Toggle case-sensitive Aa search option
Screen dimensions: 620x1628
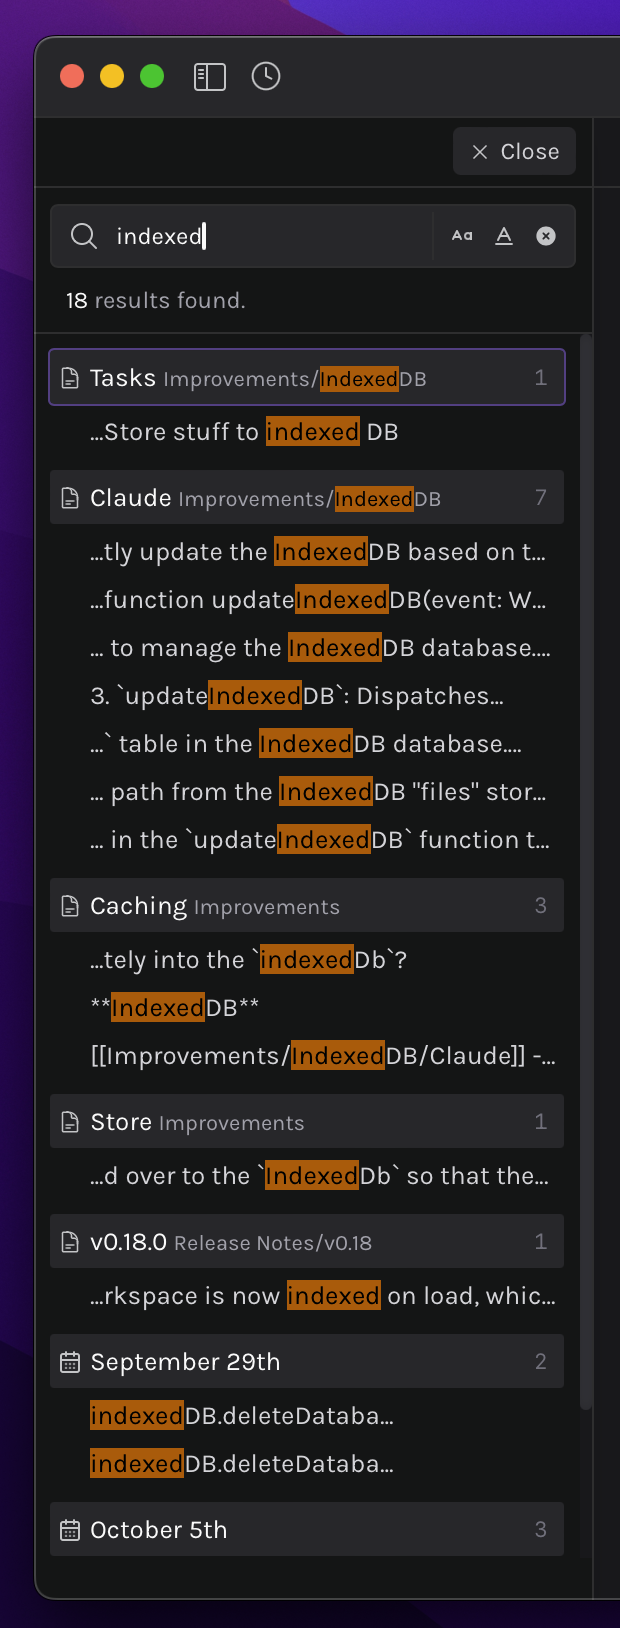point(462,236)
